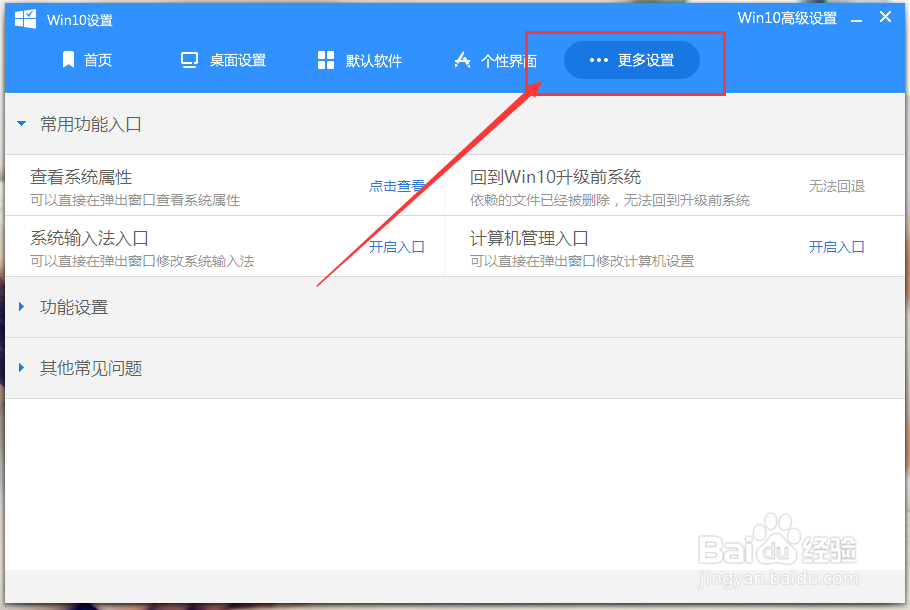The image size is (910, 610).
Task: Click description 可以直接在弹出窗口查看系统属性
Action: pos(135,200)
